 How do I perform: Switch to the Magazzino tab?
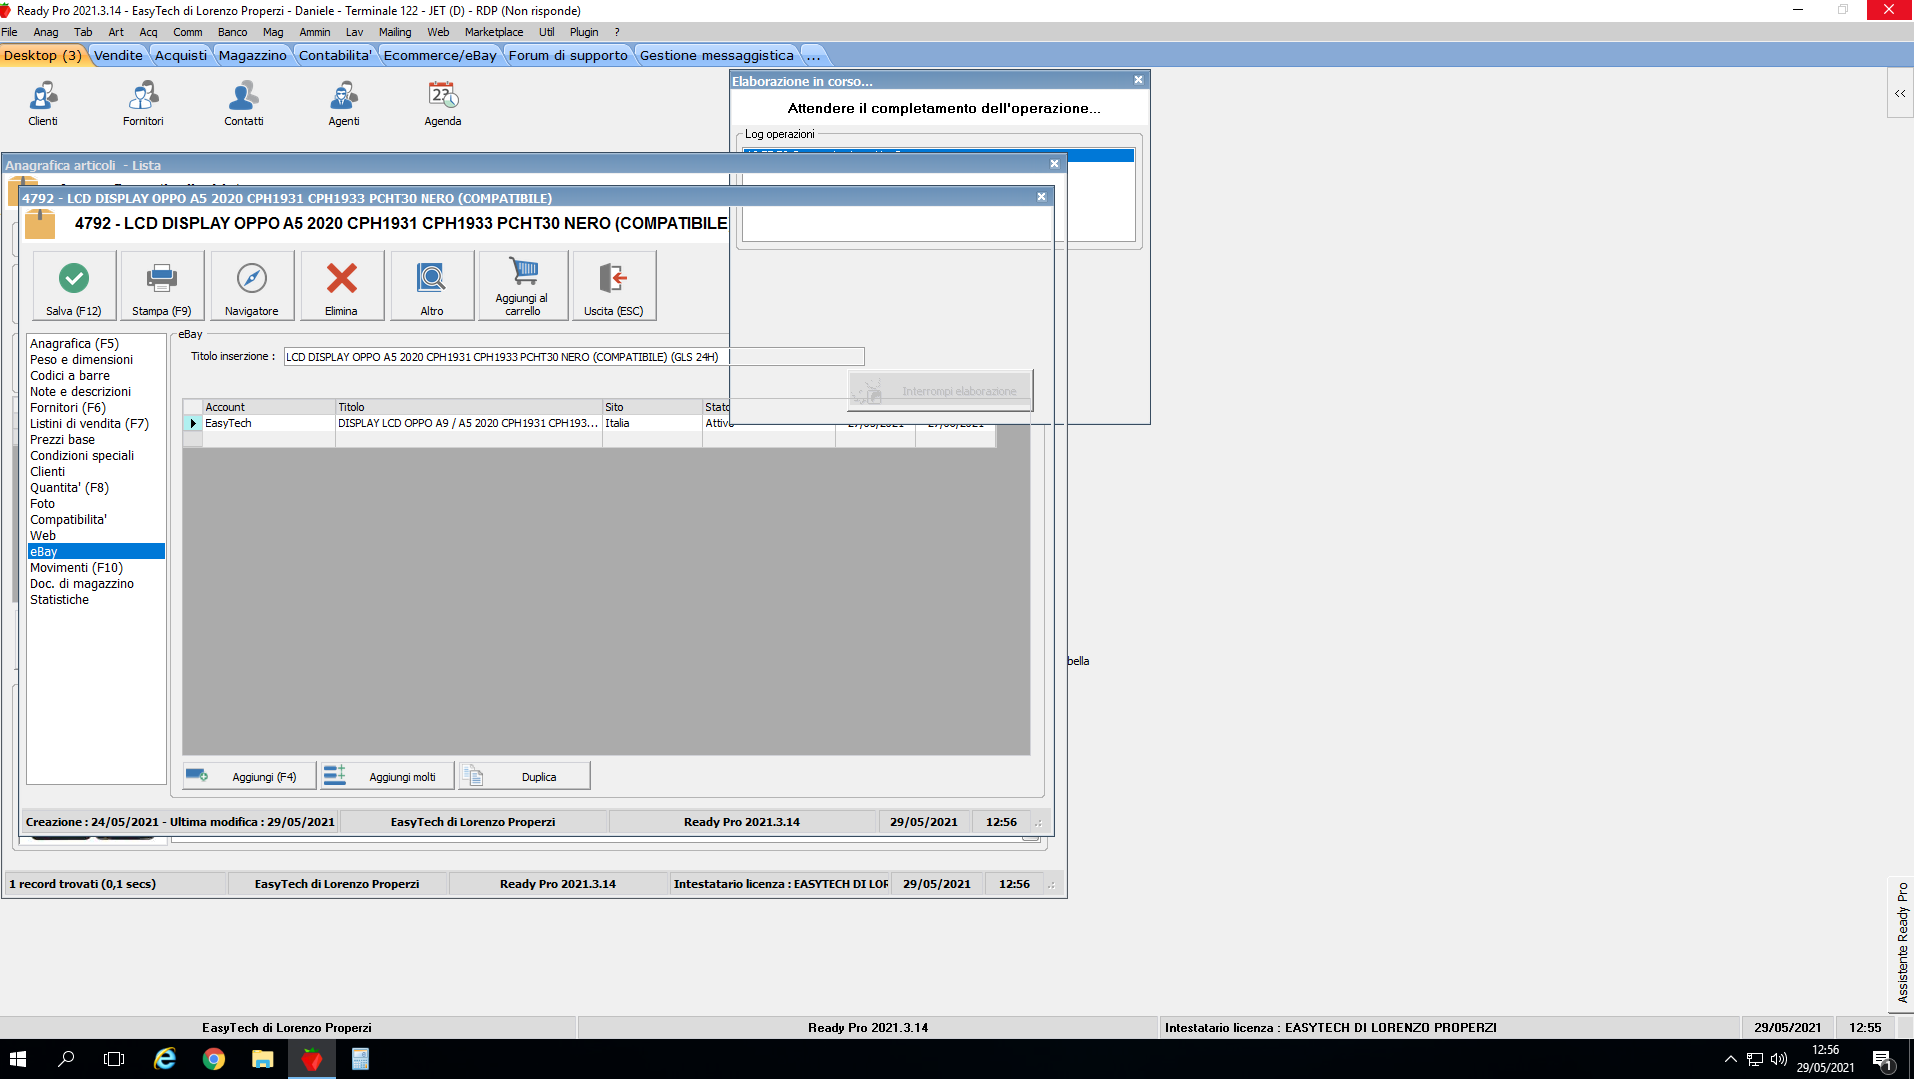point(253,55)
